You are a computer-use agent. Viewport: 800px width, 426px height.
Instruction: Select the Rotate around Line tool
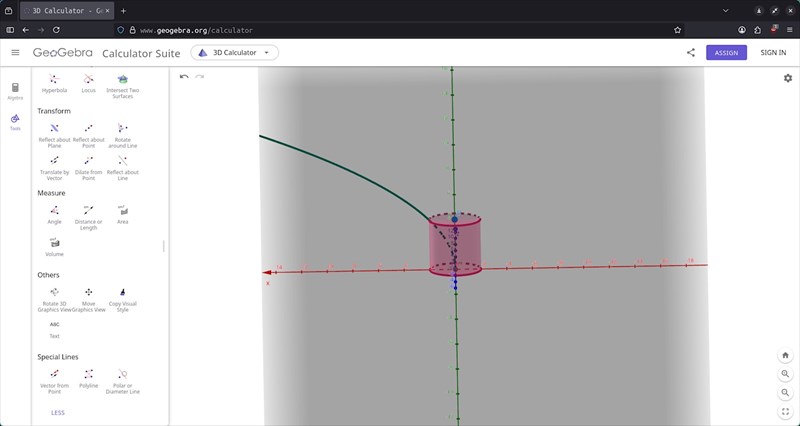click(x=122, y=129)
